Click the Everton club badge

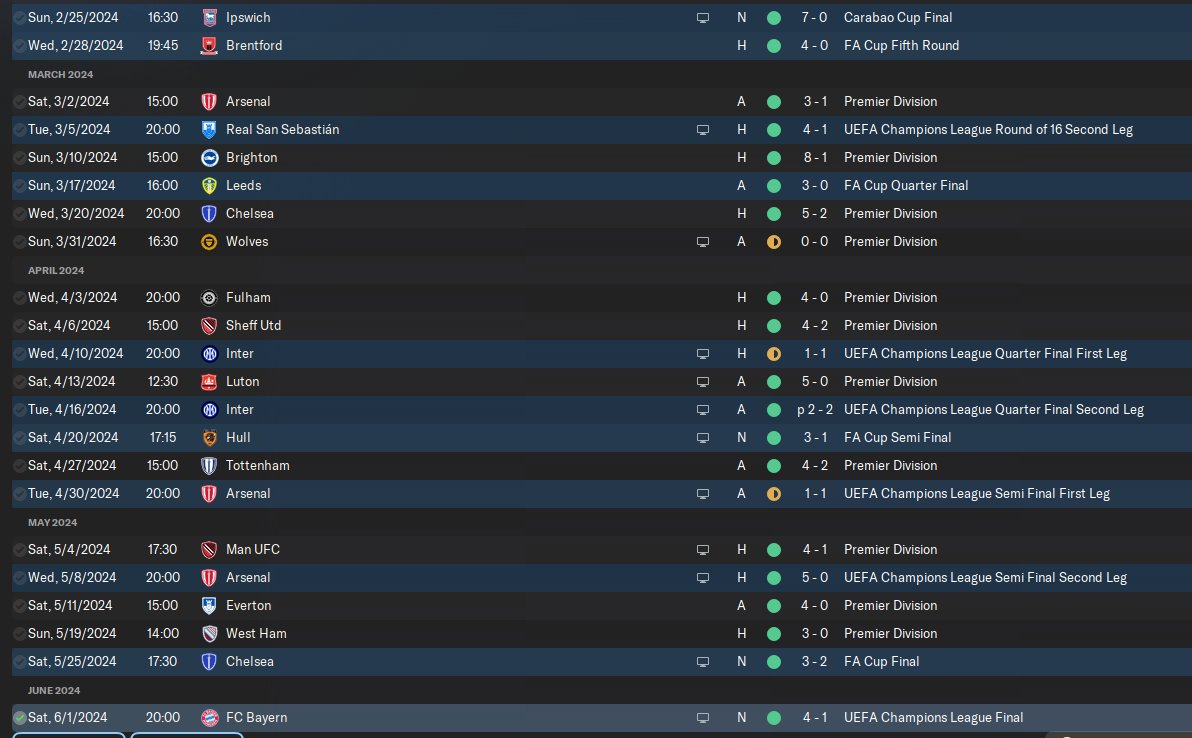[209, 605]
